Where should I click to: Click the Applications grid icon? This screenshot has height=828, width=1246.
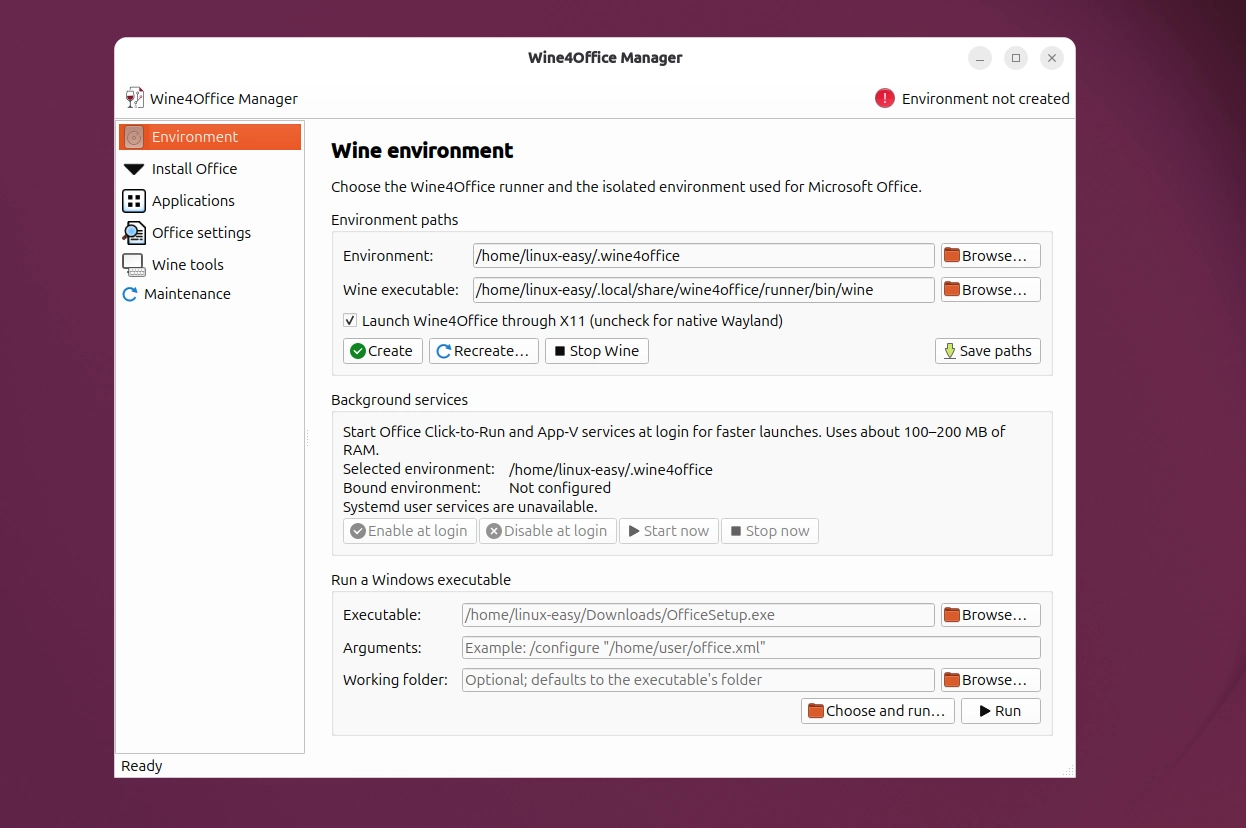point(134,201)
